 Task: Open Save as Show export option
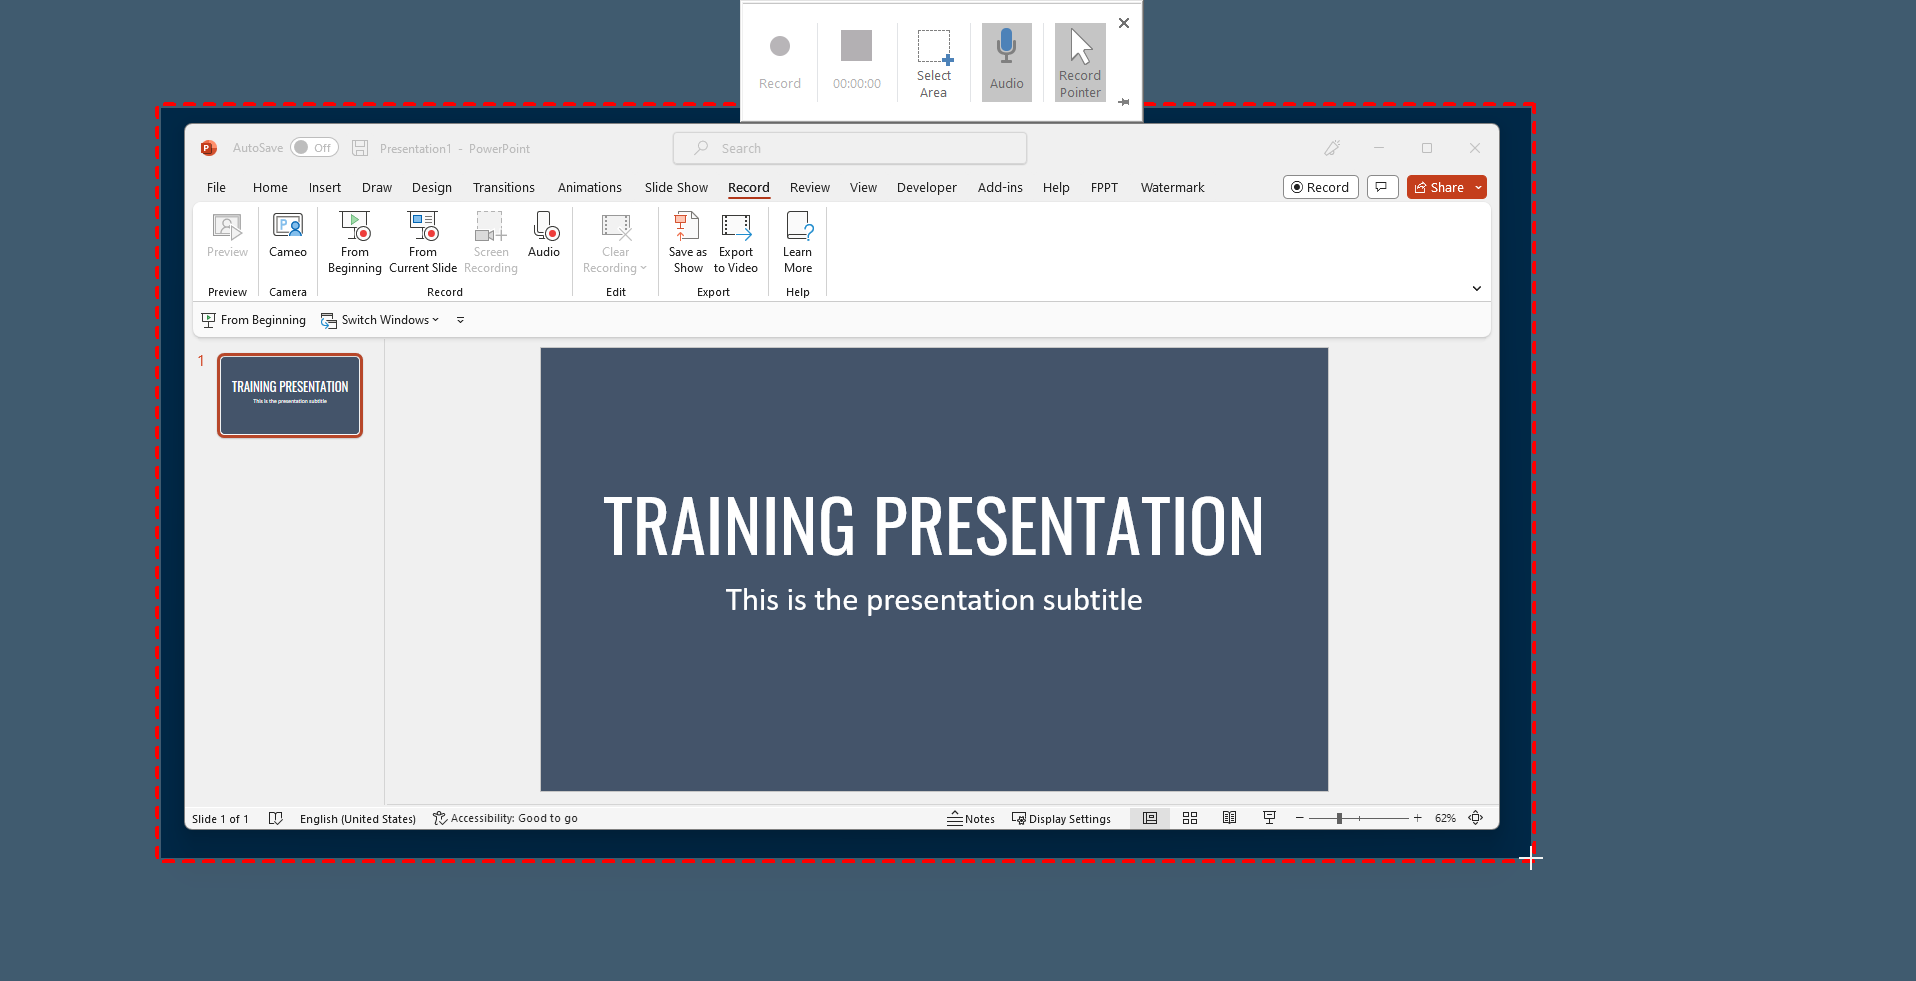tap(687, 240)
